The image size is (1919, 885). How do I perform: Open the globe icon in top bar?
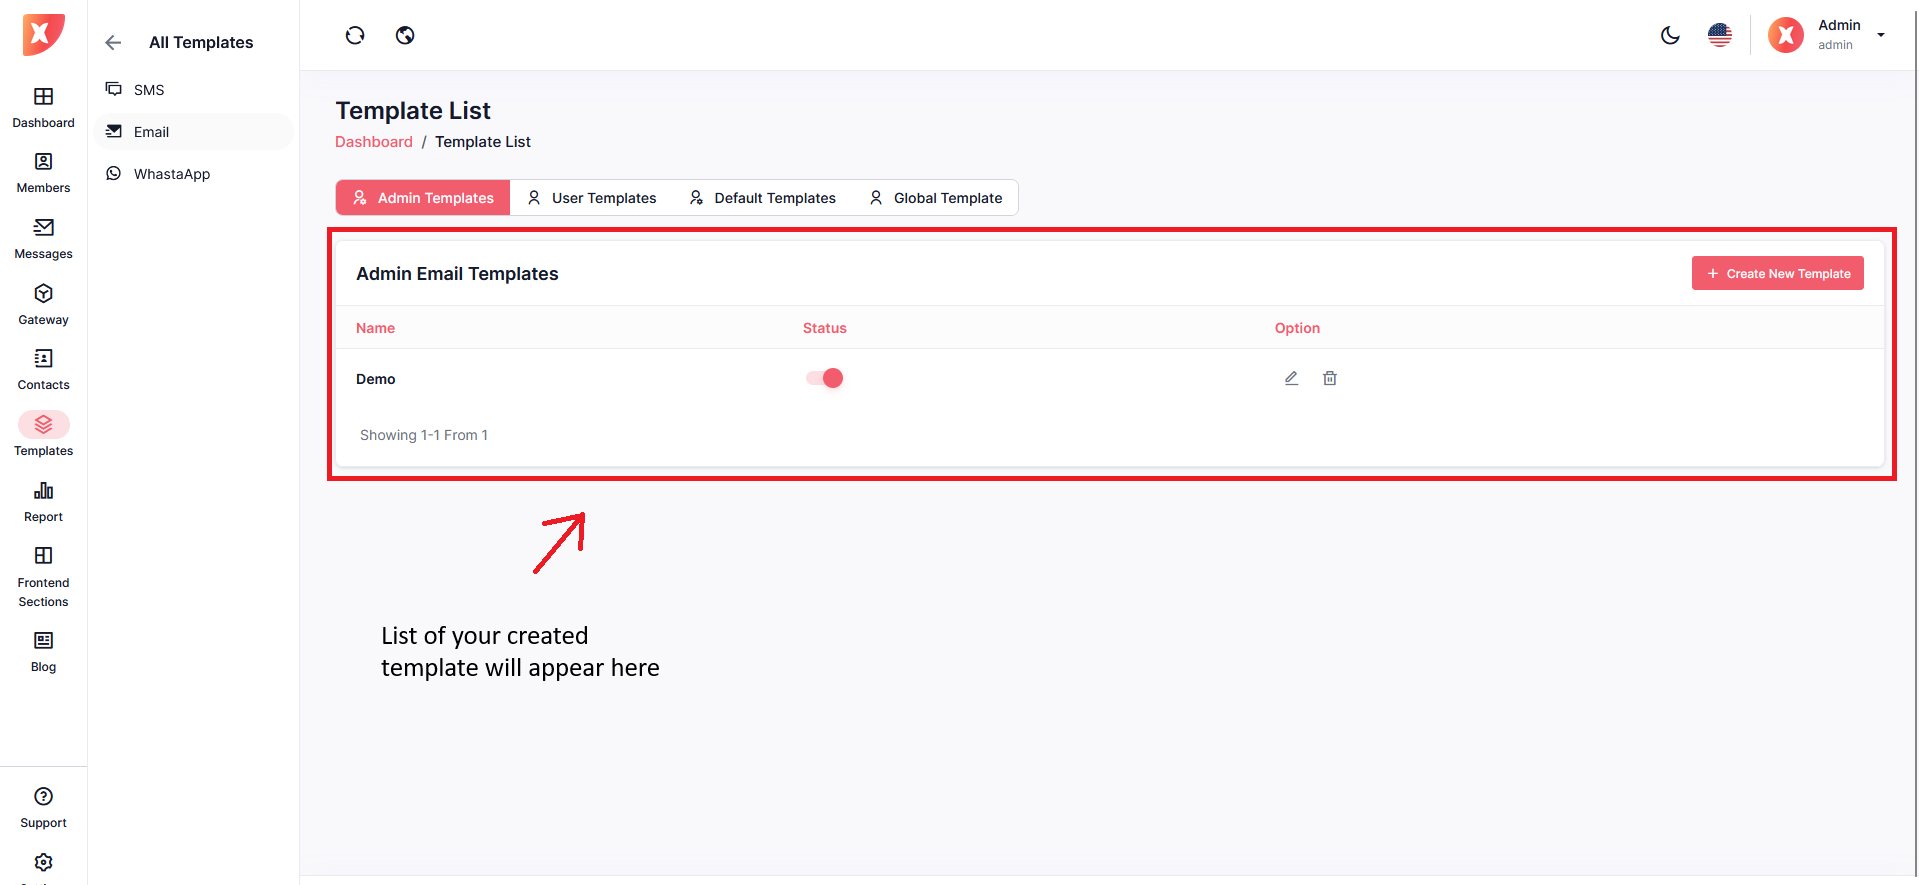(405, 36)
